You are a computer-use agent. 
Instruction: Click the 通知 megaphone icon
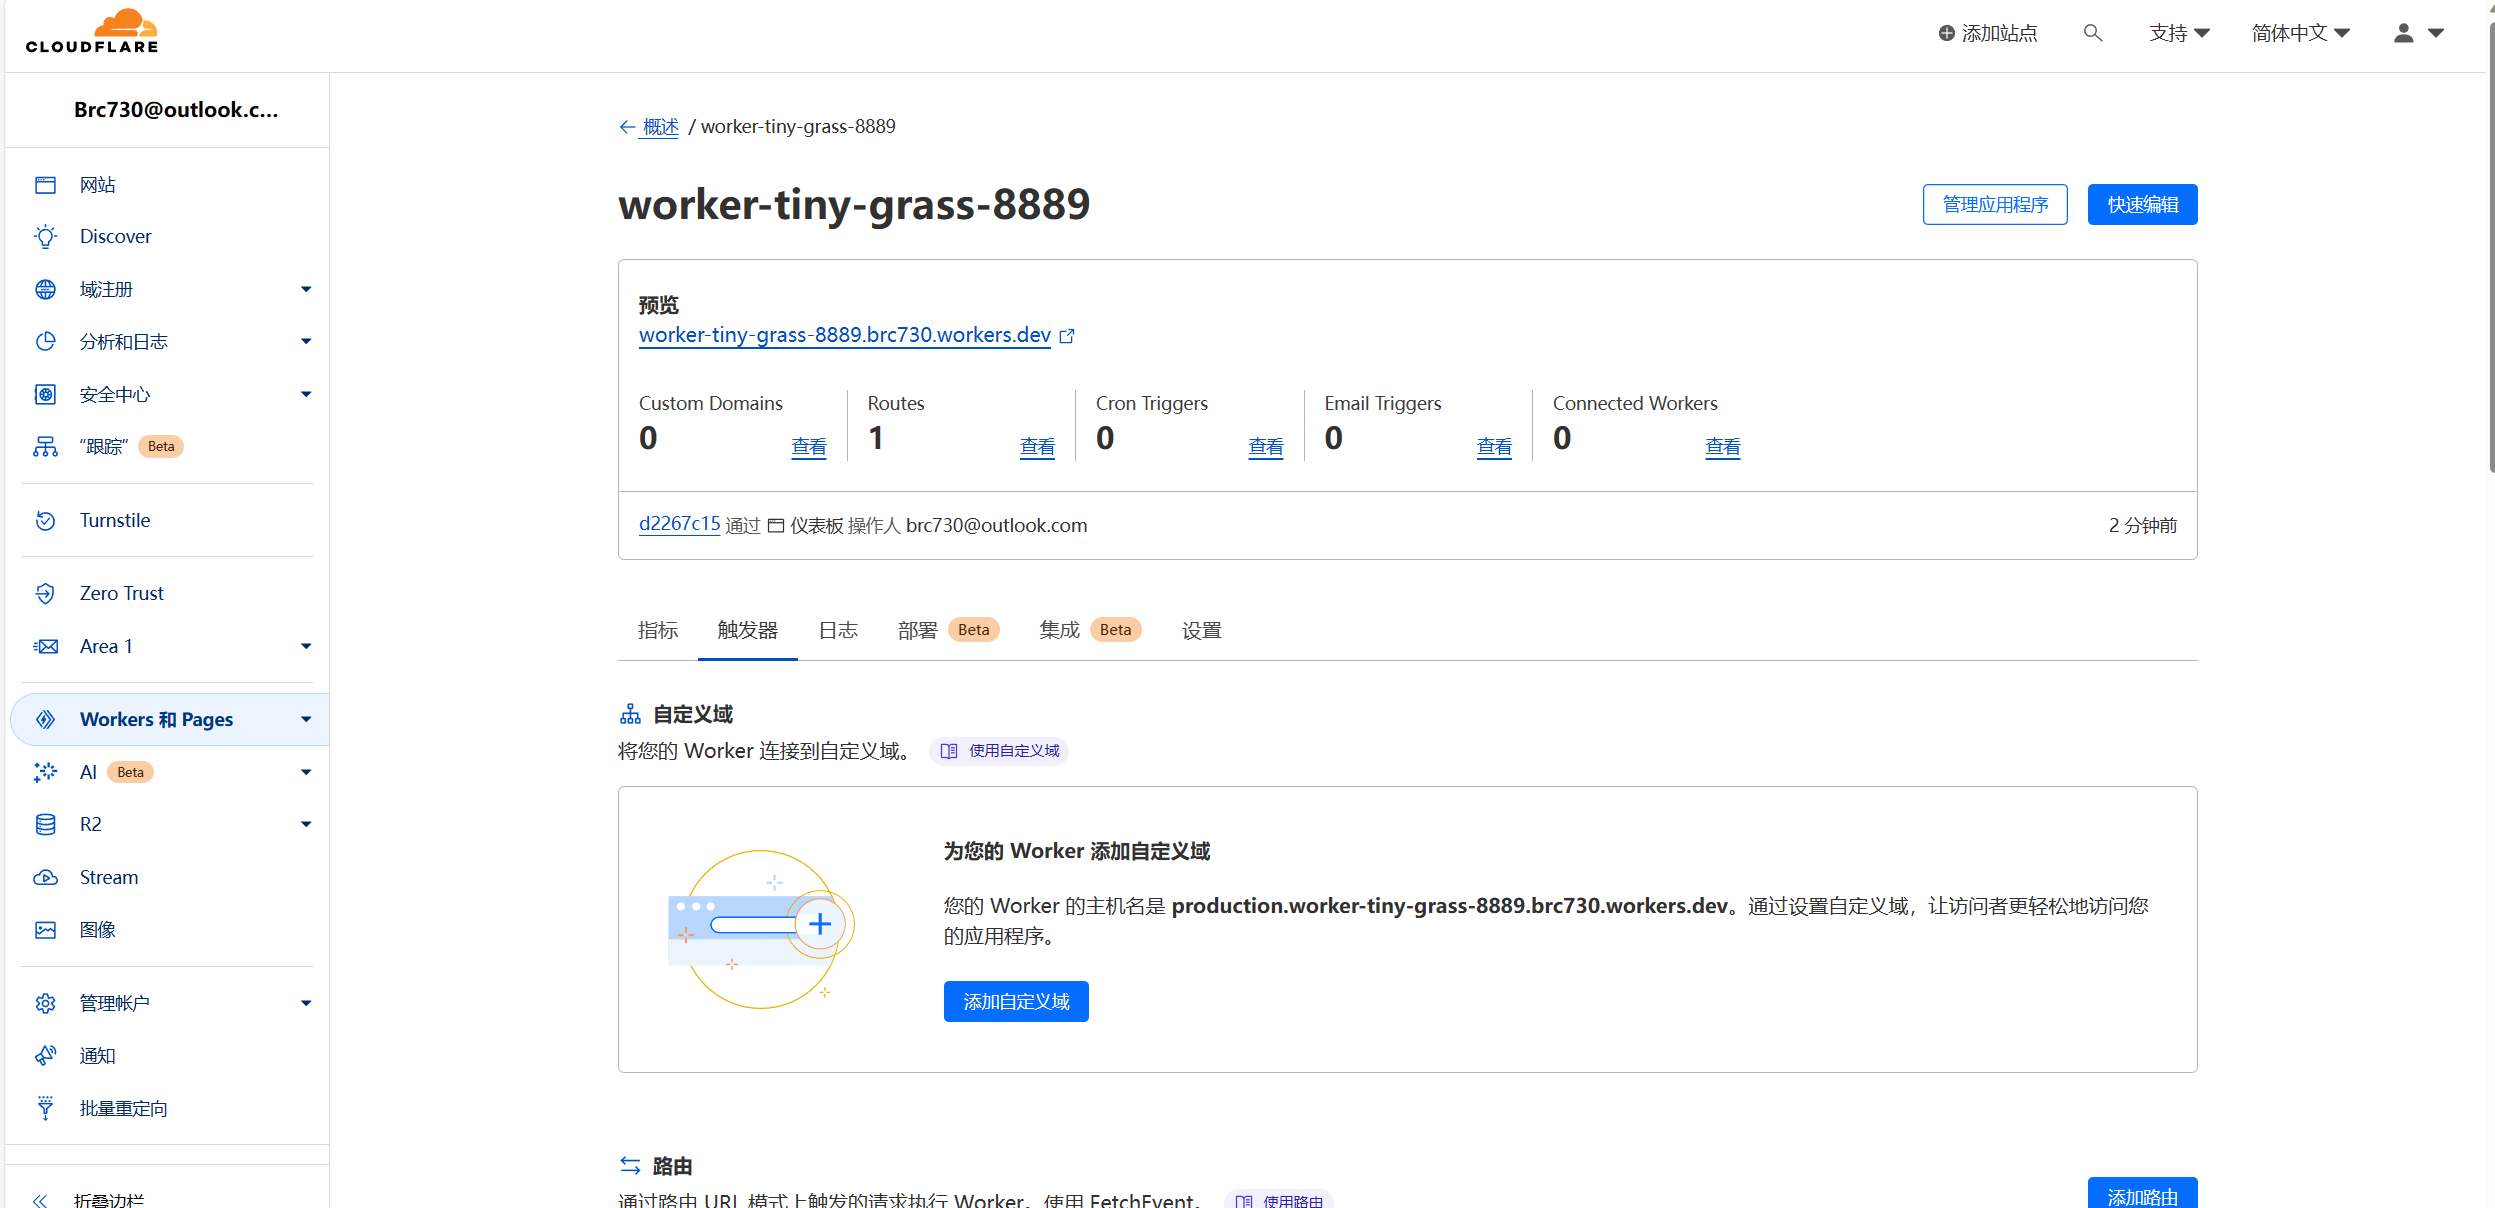tap(45, 1056)
